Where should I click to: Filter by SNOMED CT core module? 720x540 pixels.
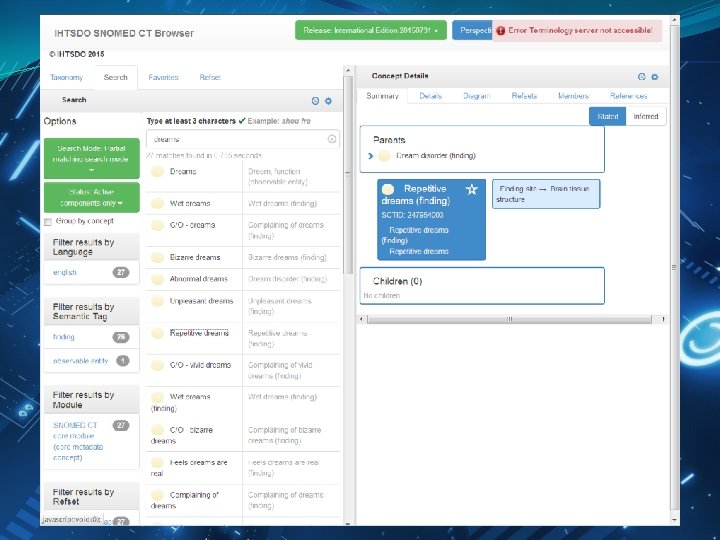tap(78, 441)
